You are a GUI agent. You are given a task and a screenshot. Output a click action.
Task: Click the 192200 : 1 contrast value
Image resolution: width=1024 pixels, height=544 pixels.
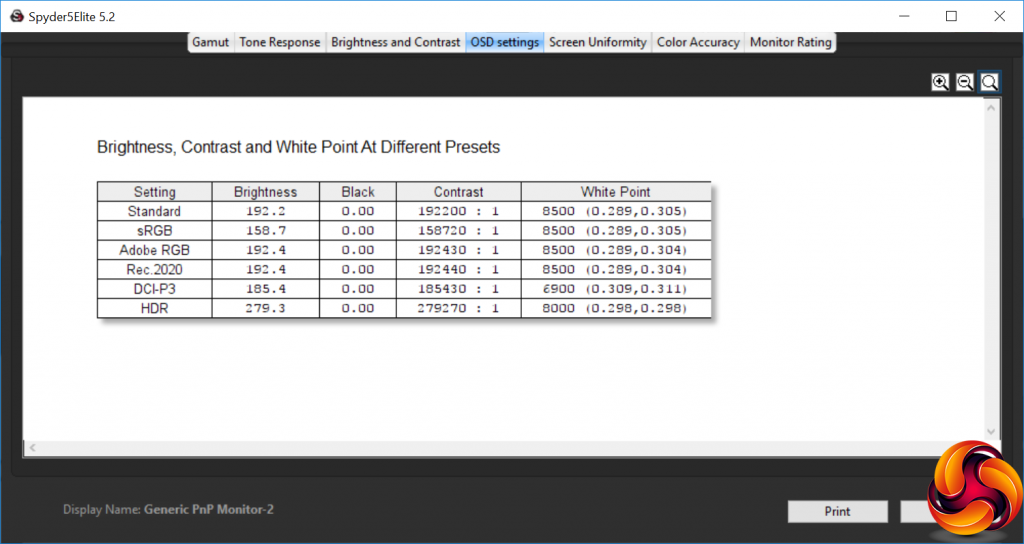(458, 212)
